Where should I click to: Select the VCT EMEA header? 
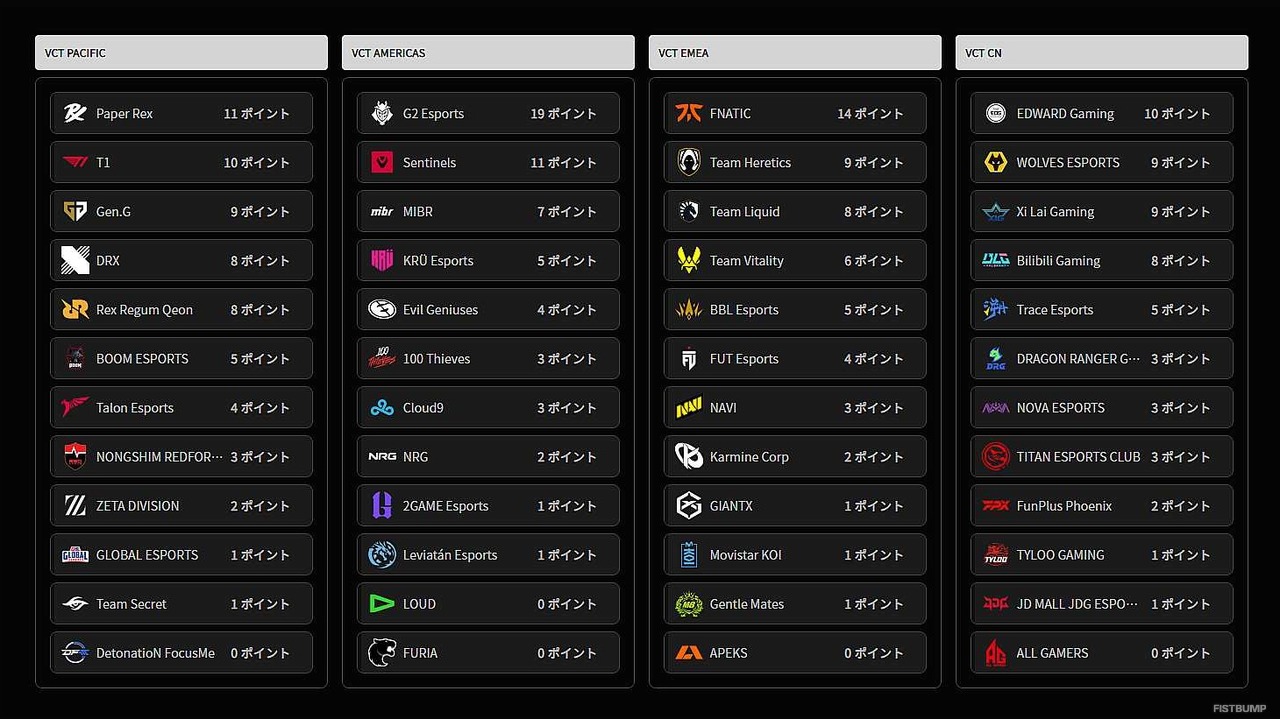[795, 53]
